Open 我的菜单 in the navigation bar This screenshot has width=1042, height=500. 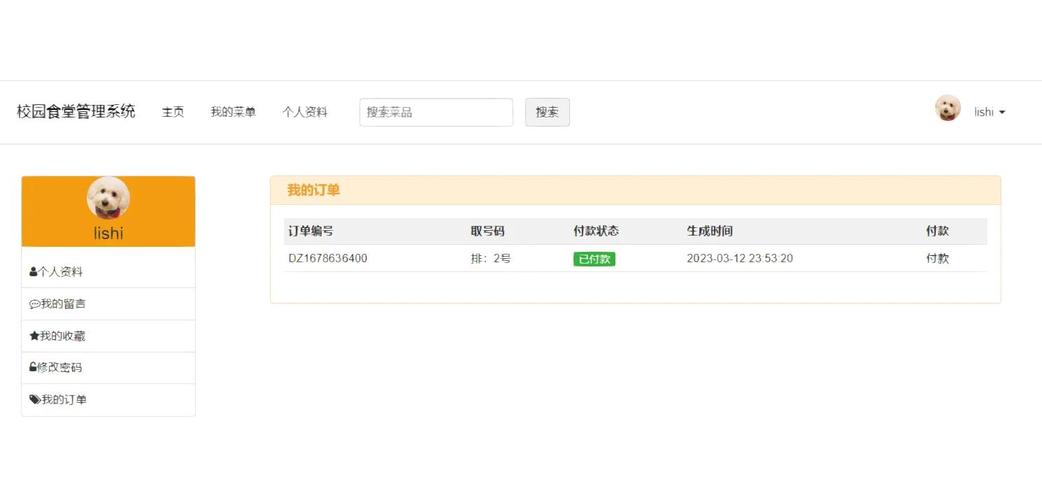click(x=233, y=112)
